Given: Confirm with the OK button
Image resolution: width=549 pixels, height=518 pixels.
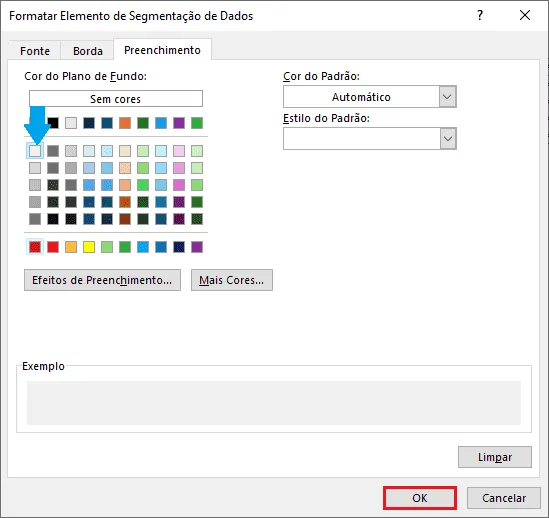Looking at the screenshot, I should pos(420,498).
